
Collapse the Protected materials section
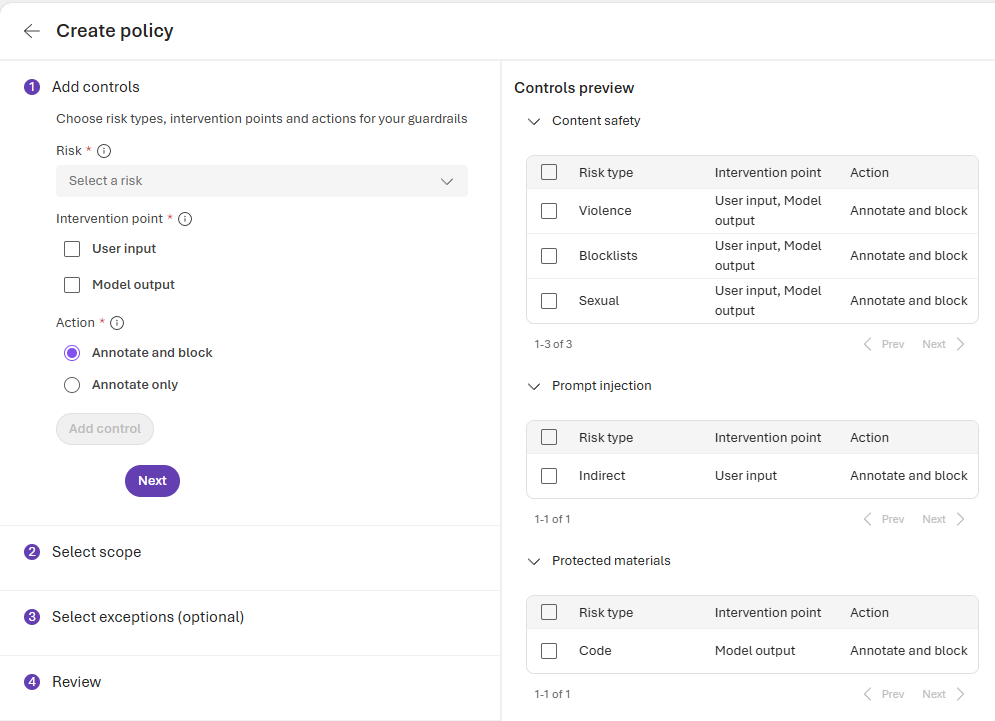[x=534, y=561]
